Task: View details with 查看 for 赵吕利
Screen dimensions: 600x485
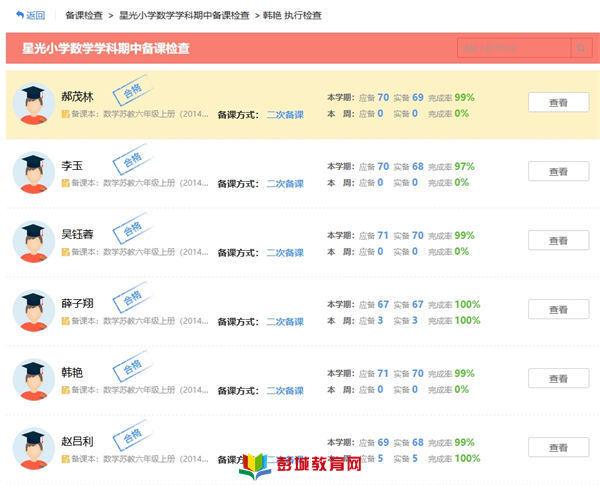Action: pyautogui.click(x=558, y=447)
